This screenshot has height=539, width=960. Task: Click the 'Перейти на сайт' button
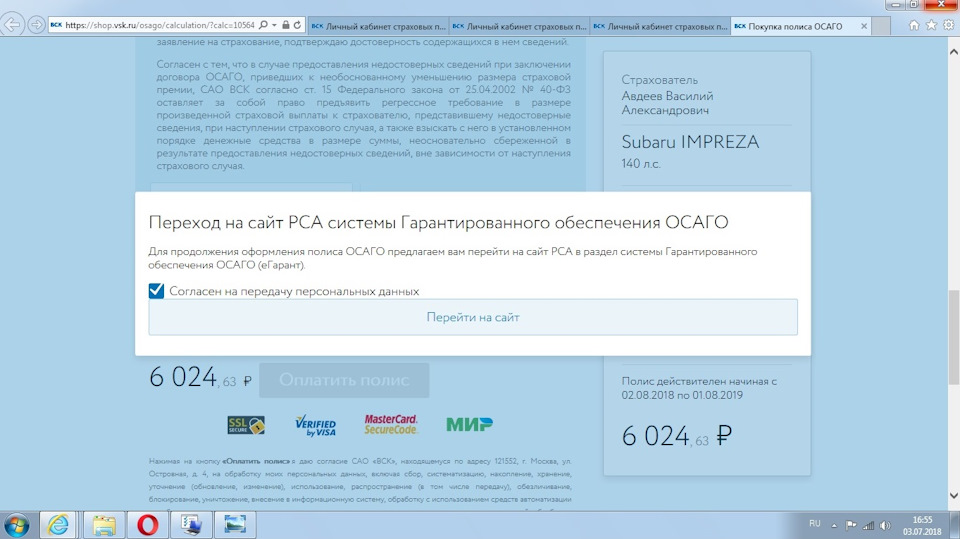click(473, 317)
